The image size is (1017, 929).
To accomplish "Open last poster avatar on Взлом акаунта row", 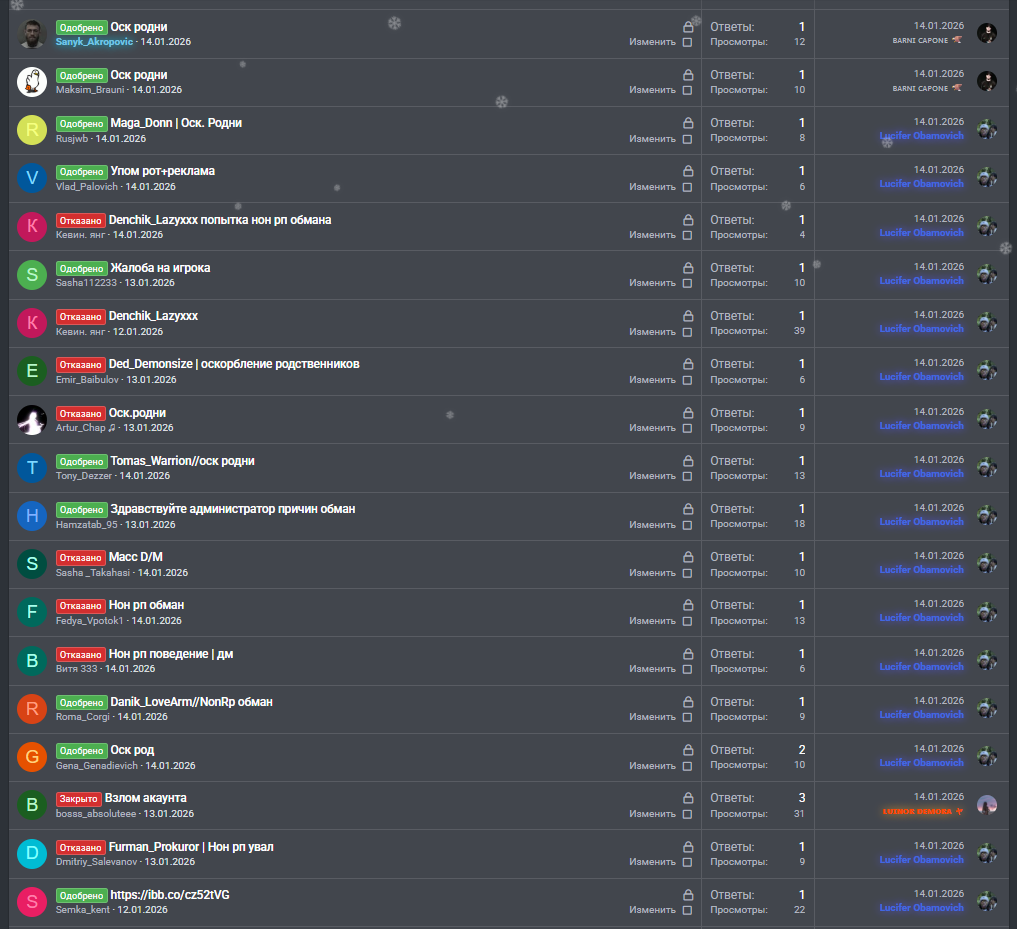I will [x=987, y=805].
